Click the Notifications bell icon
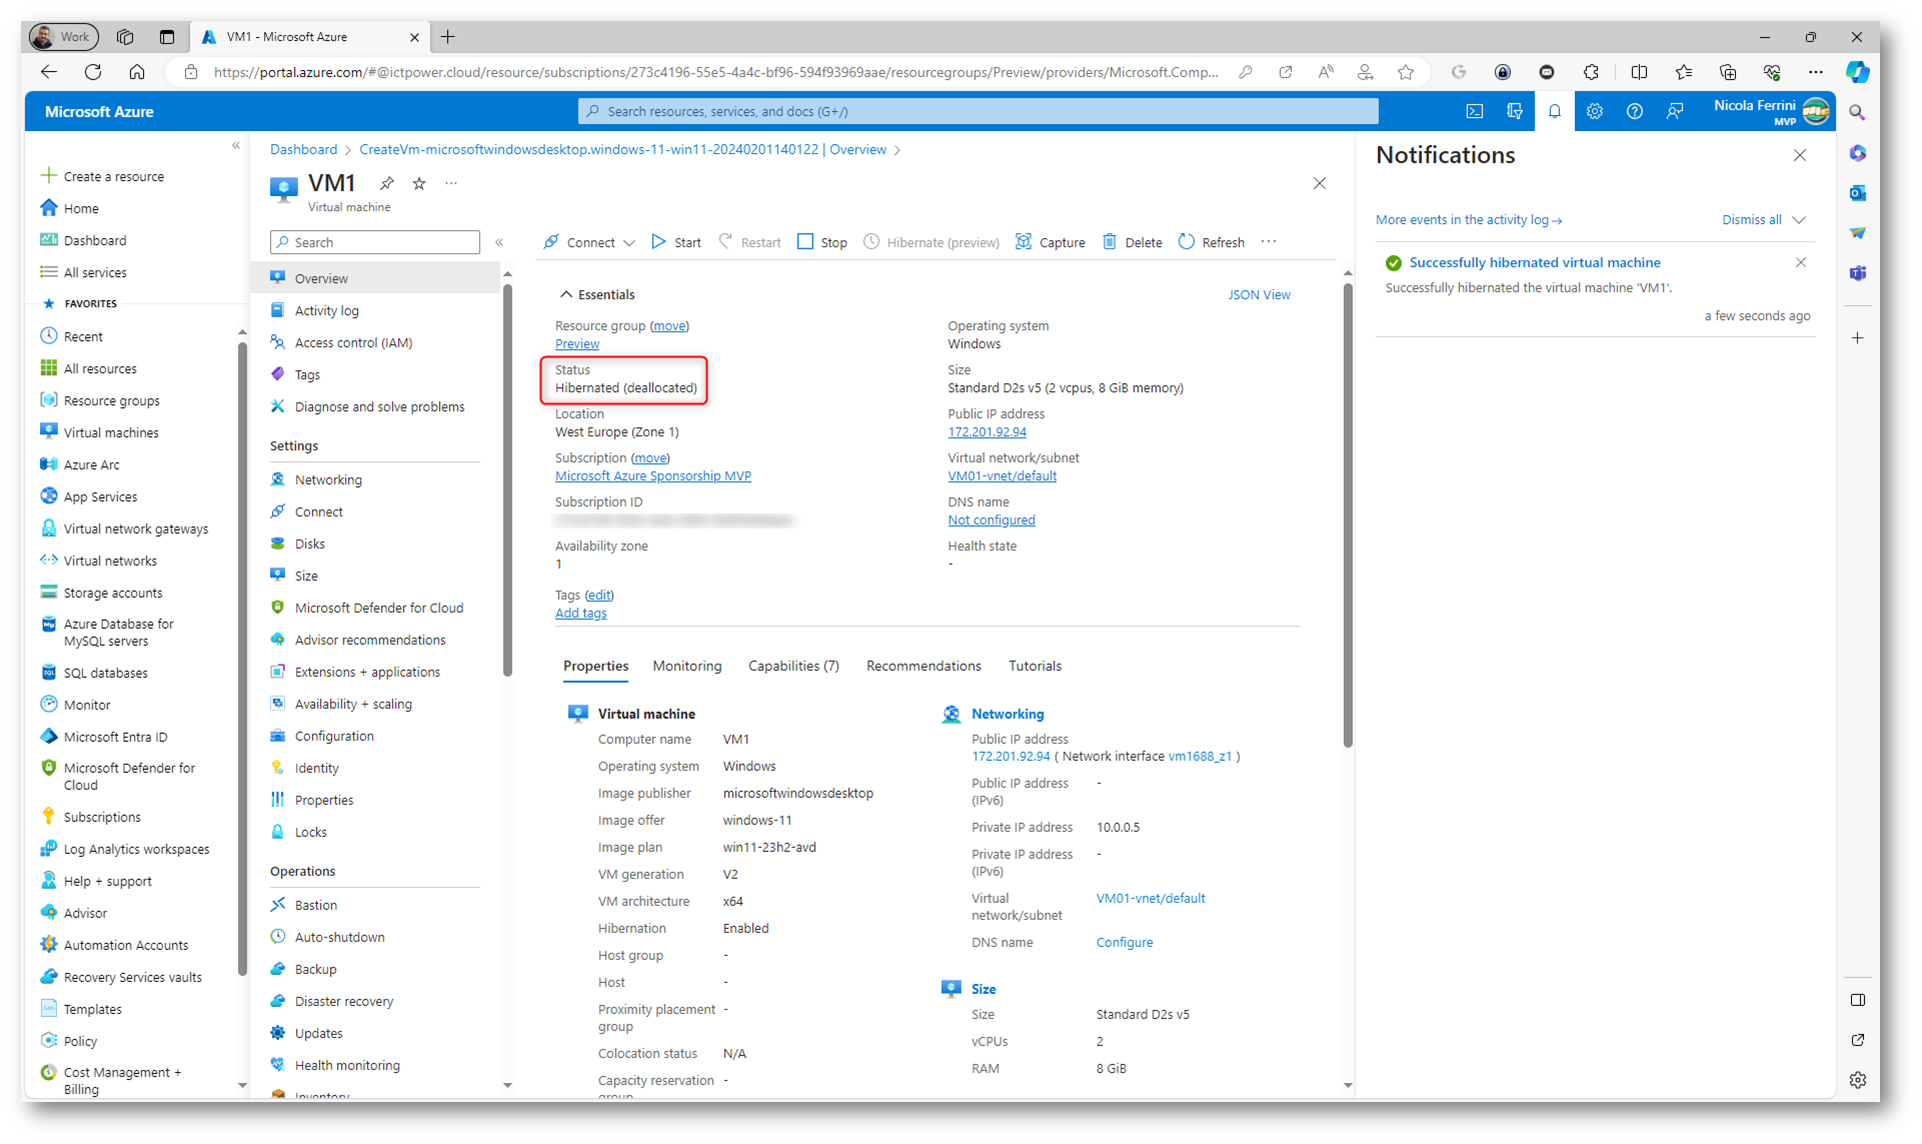This screenshot has height=1144, width=1922. [x=1555, y=111]
